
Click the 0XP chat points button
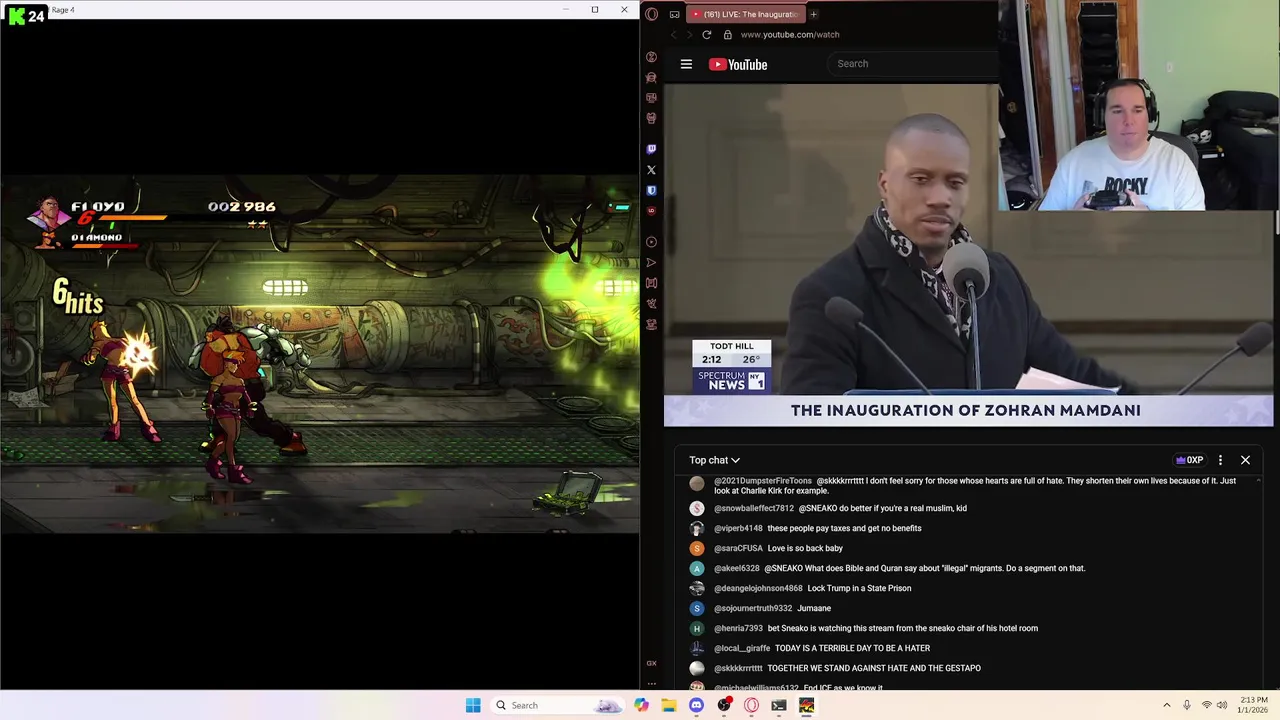pyautogui.click(x=1189, y=460)
